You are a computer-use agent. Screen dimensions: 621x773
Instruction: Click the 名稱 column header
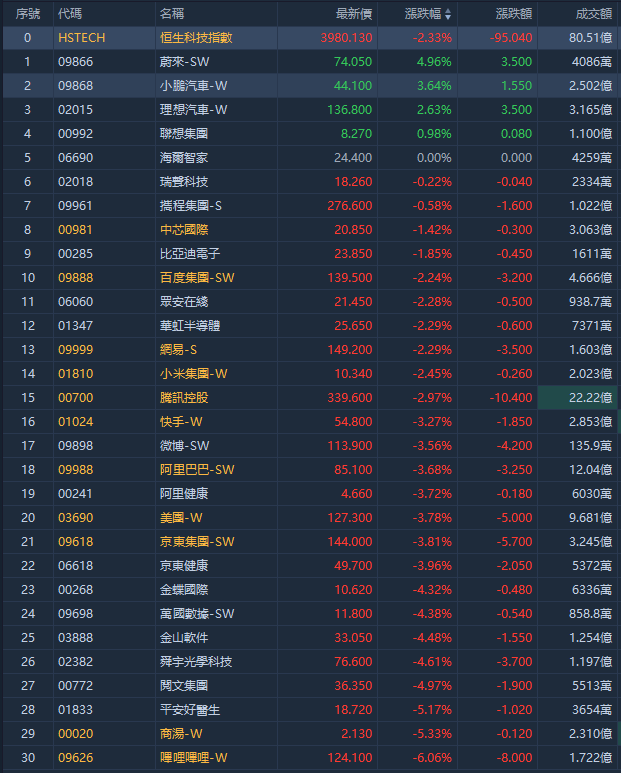172,14
